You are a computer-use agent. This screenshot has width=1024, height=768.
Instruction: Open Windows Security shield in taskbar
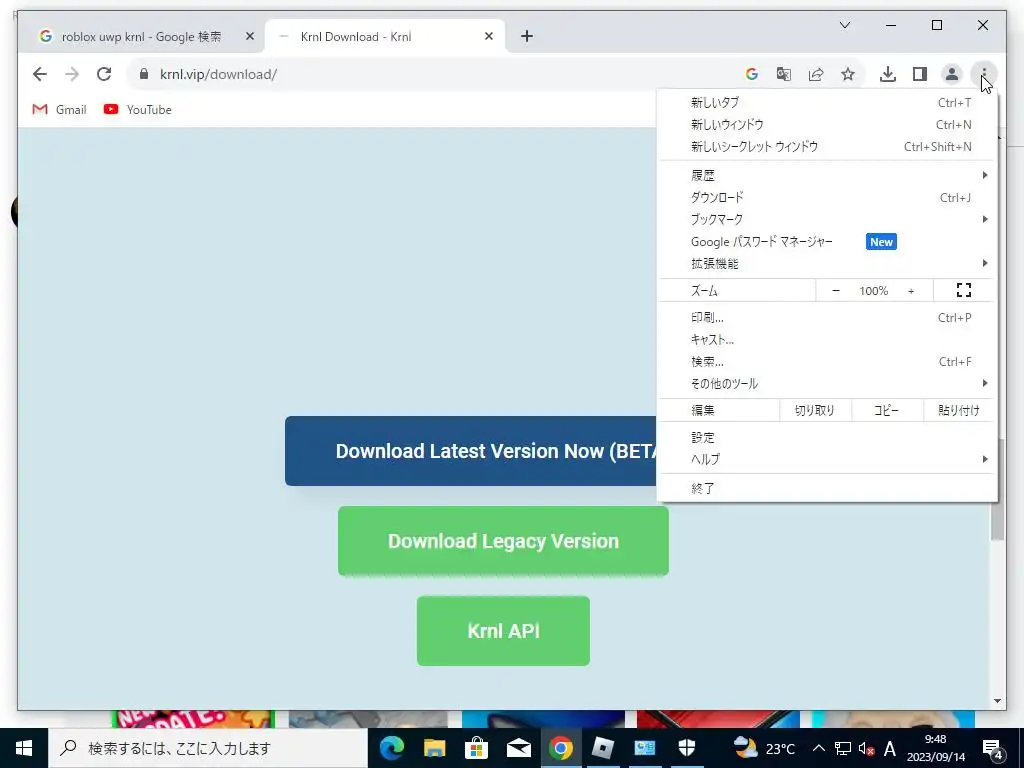click(x=686, y=748)
